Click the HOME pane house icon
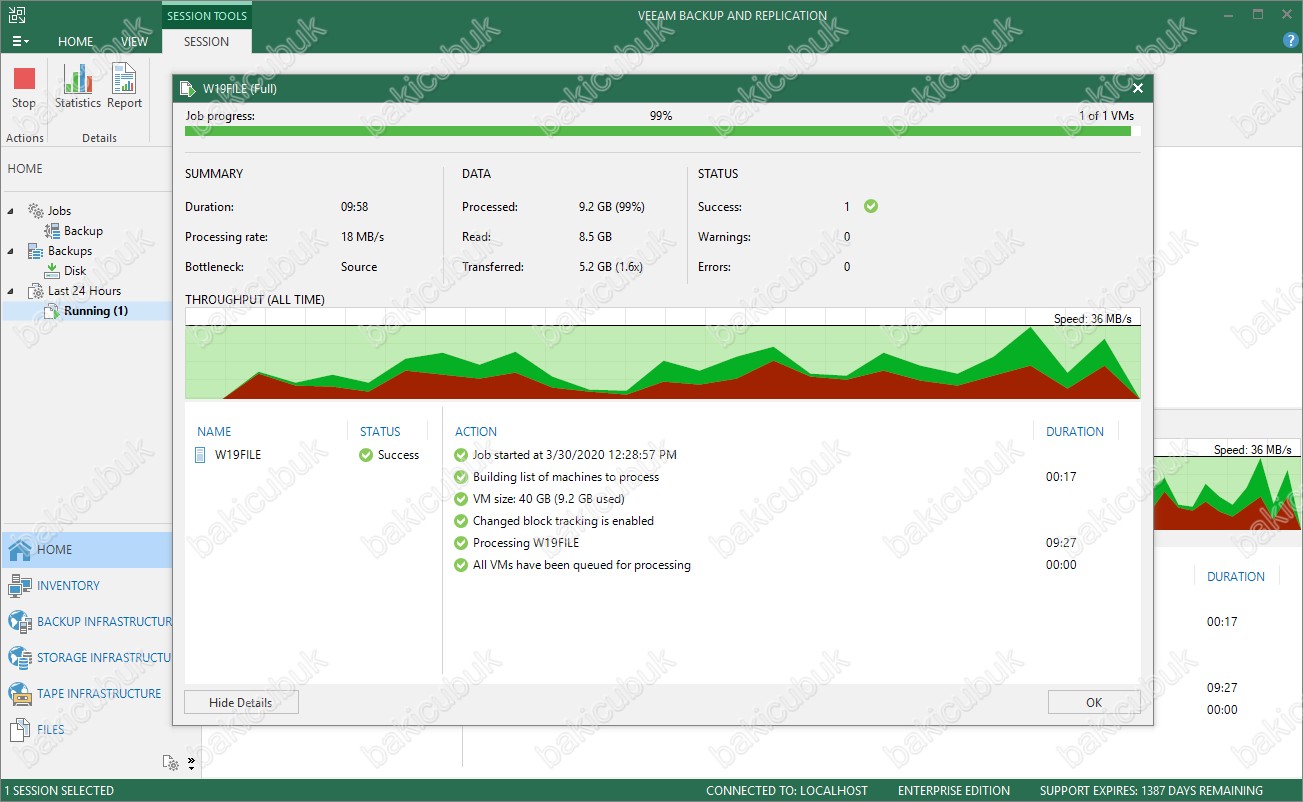The width and height of the screenshot is (1303, 802). coord(20,550)
